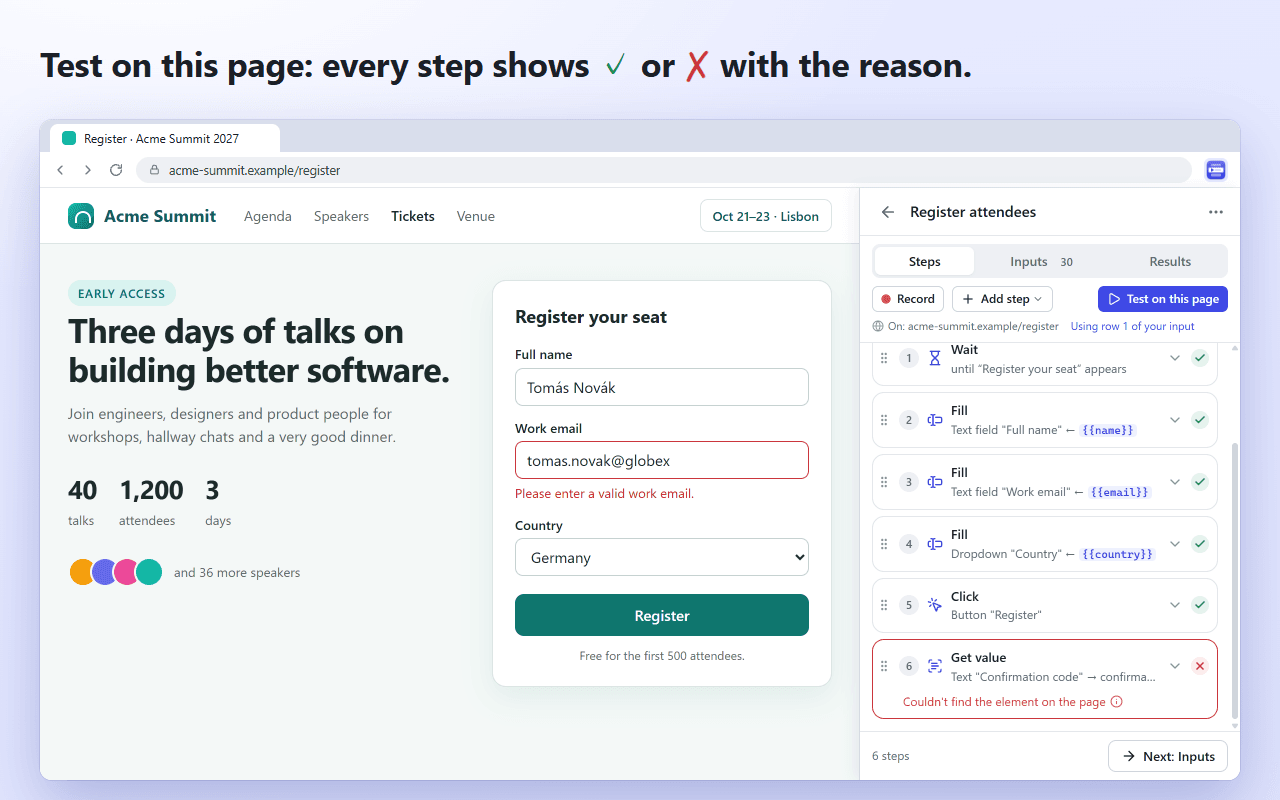Click the cursor icon of the Click step
The height and width of the screenshot is (800, 1280).
tap(935, 605)
